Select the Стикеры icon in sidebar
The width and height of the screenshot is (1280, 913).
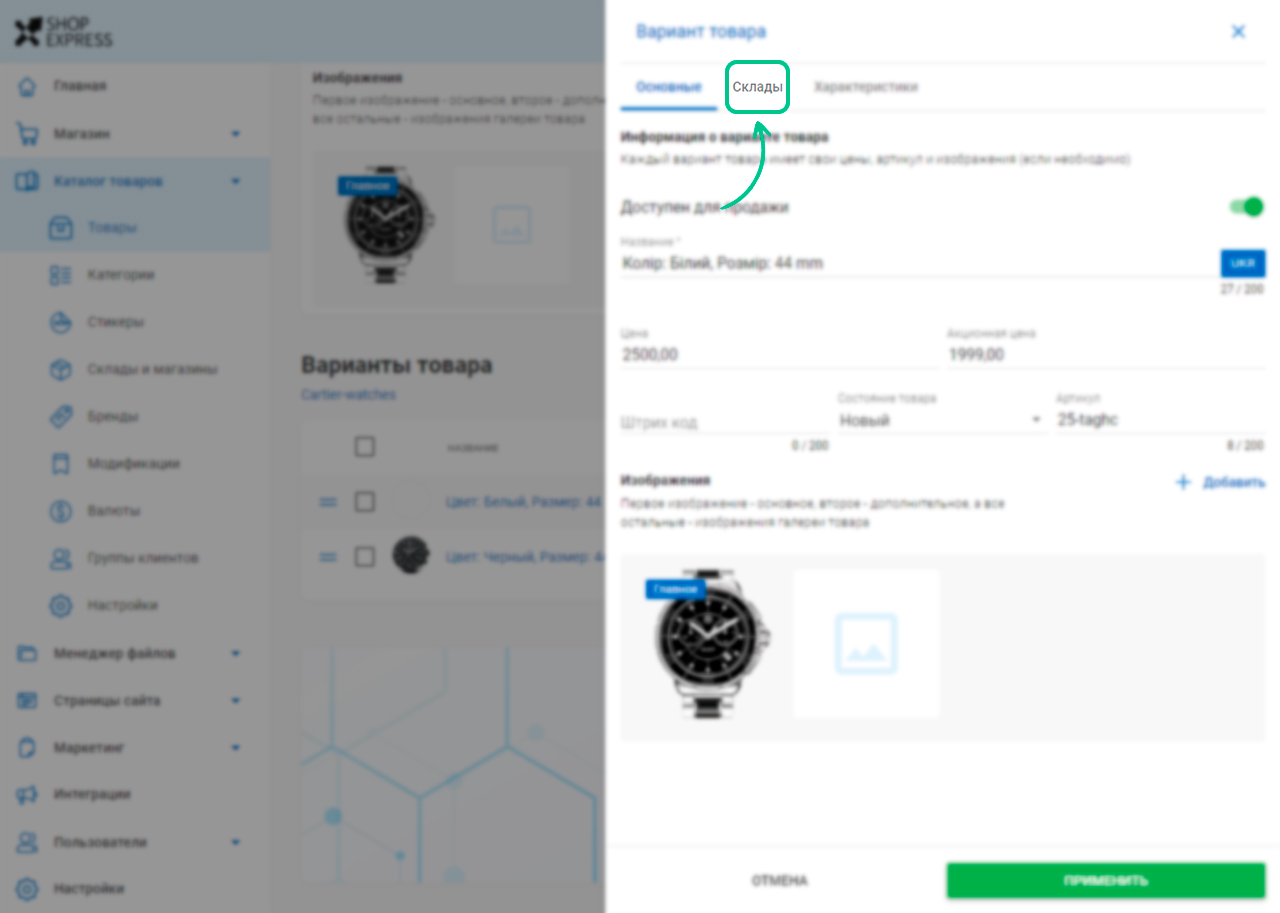pos(61,322)
